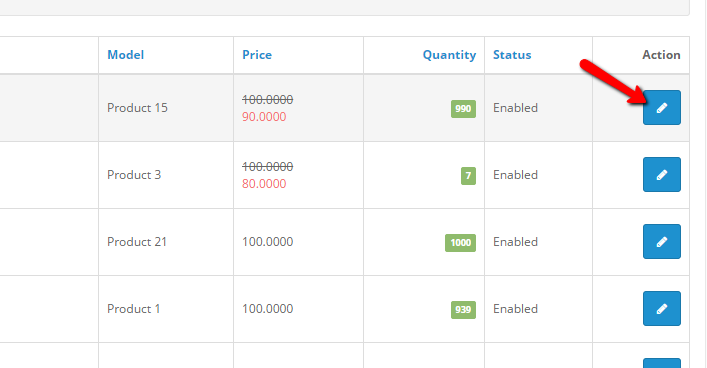The image size is (707, 368).
Task: Click the Action column header
Action: [x=661, y=55]
